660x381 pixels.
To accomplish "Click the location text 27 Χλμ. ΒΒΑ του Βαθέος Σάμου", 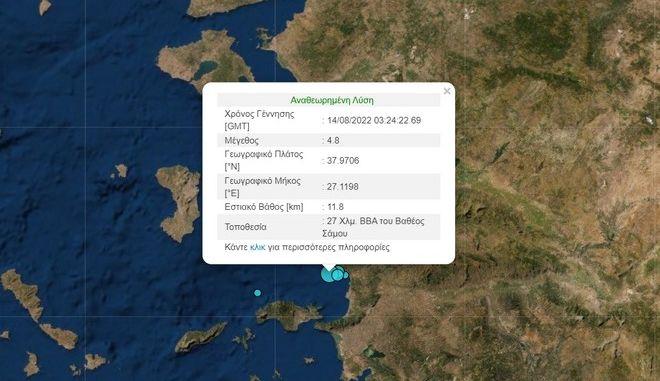I will pos(373,227).
